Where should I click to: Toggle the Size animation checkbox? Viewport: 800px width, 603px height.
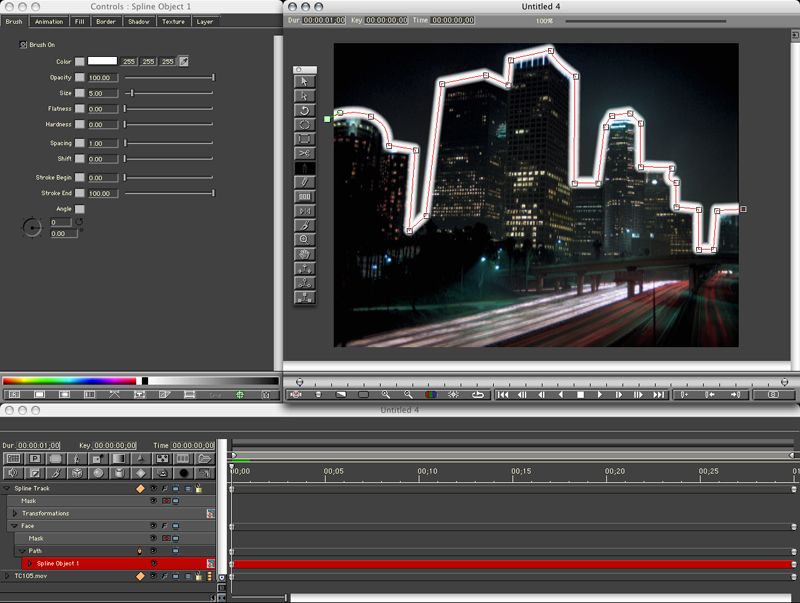pos(80,93)
